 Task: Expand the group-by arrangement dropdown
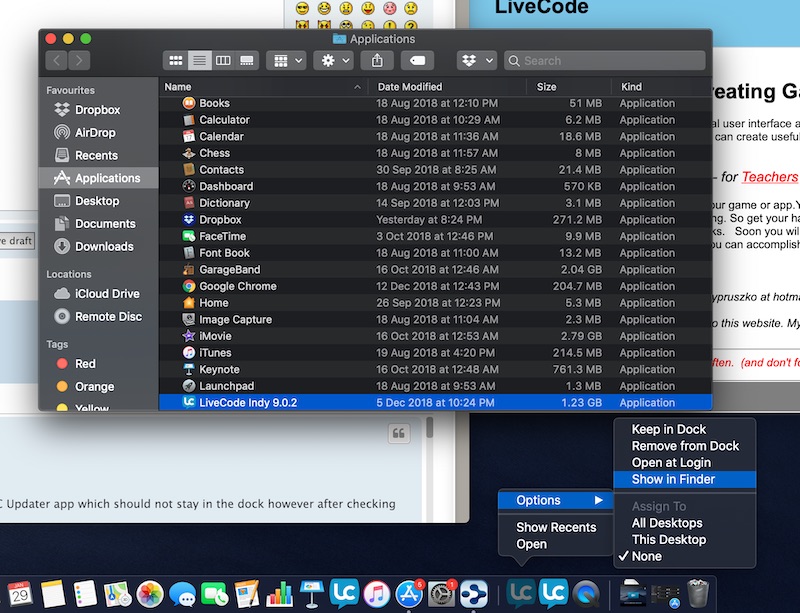[286, 60]
